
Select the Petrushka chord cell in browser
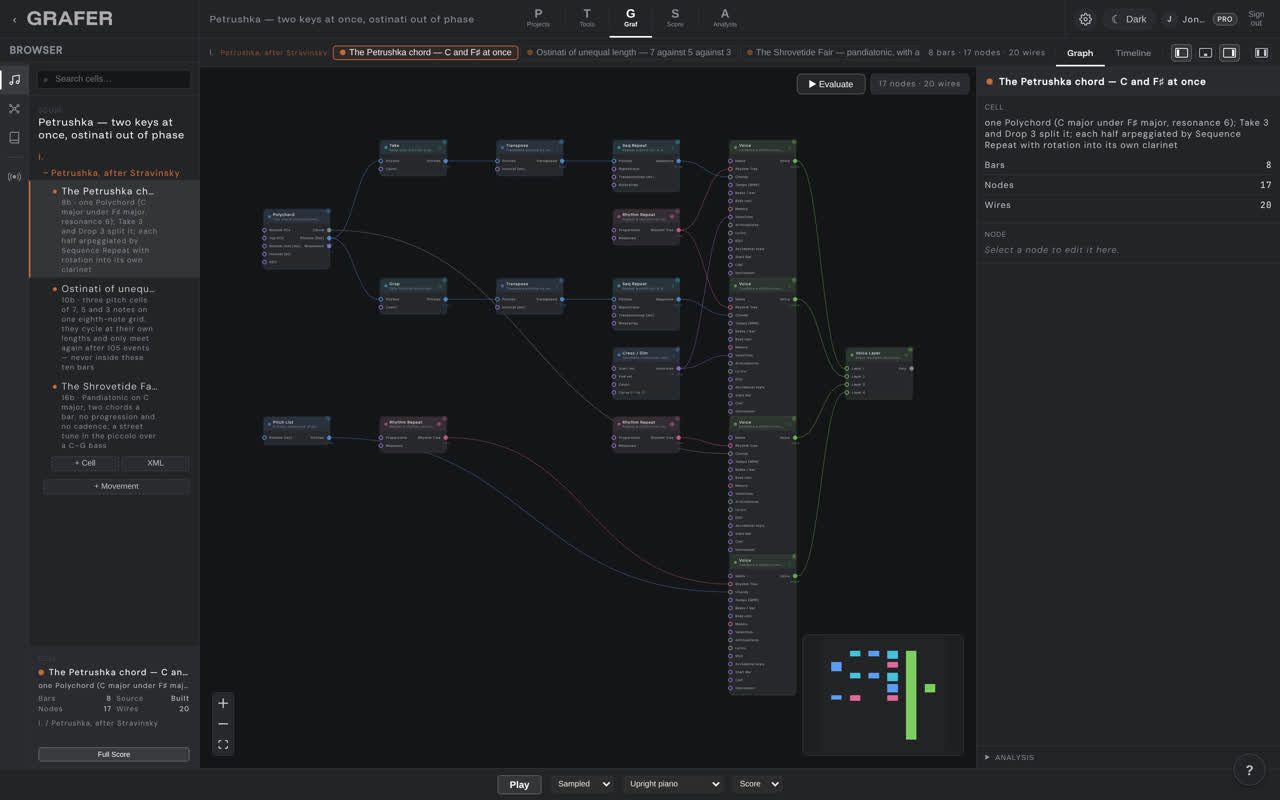(113, 230)
